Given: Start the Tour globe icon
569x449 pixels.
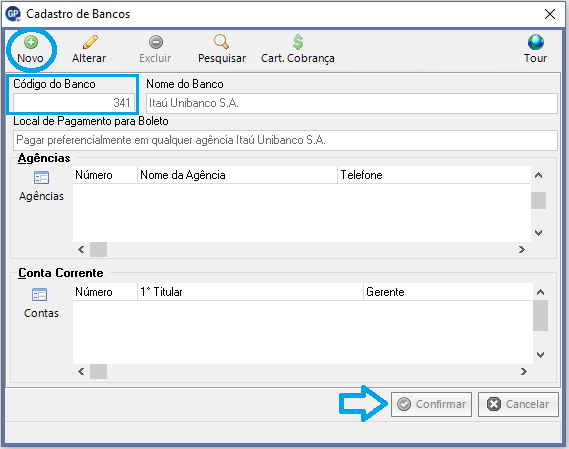Looking at the screenshot, I should (536, 42).
